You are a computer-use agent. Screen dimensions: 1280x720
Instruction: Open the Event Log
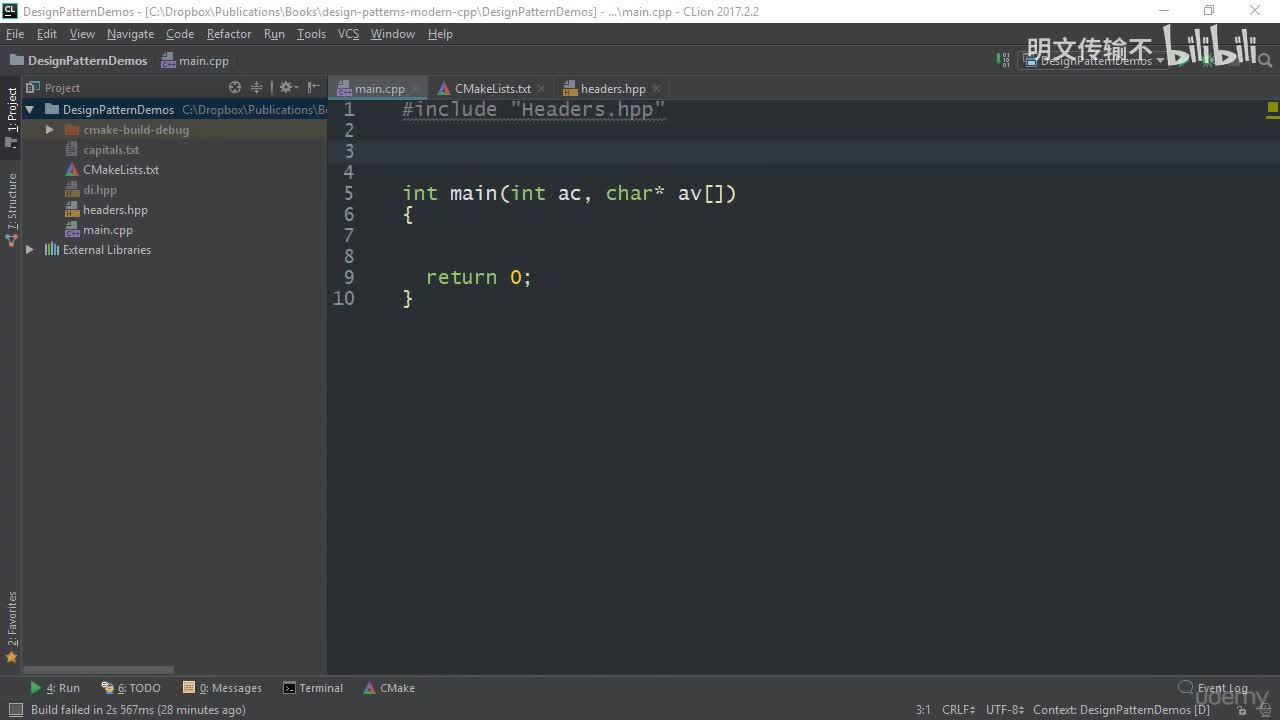[1213, 688]
